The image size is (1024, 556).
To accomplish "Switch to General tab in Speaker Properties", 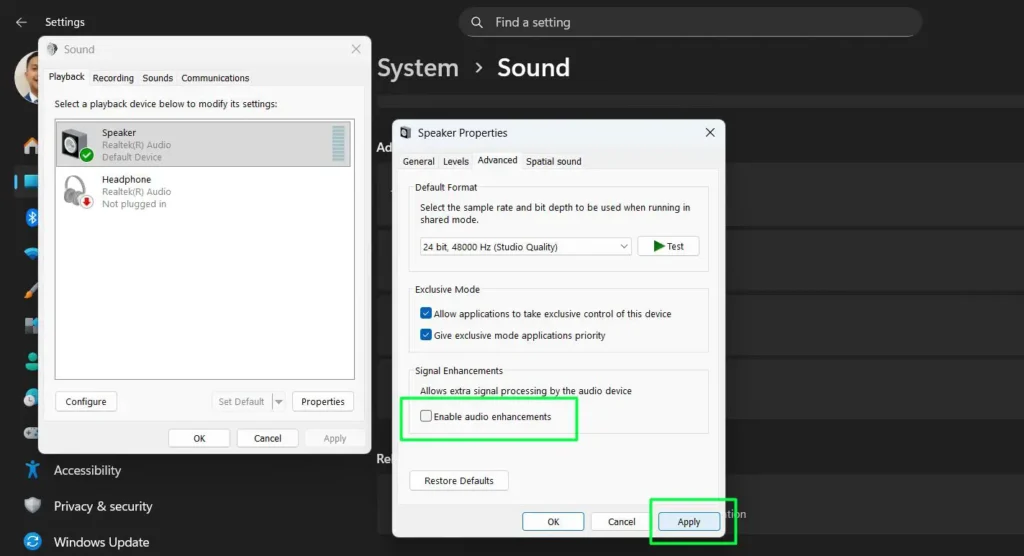I will pos(419,161).
